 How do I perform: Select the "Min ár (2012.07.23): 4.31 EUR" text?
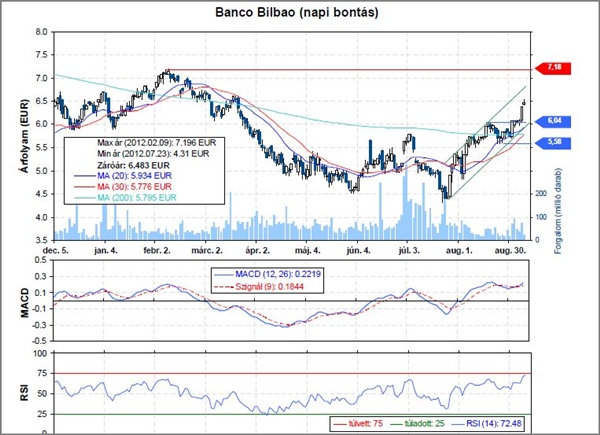(153, 154)
